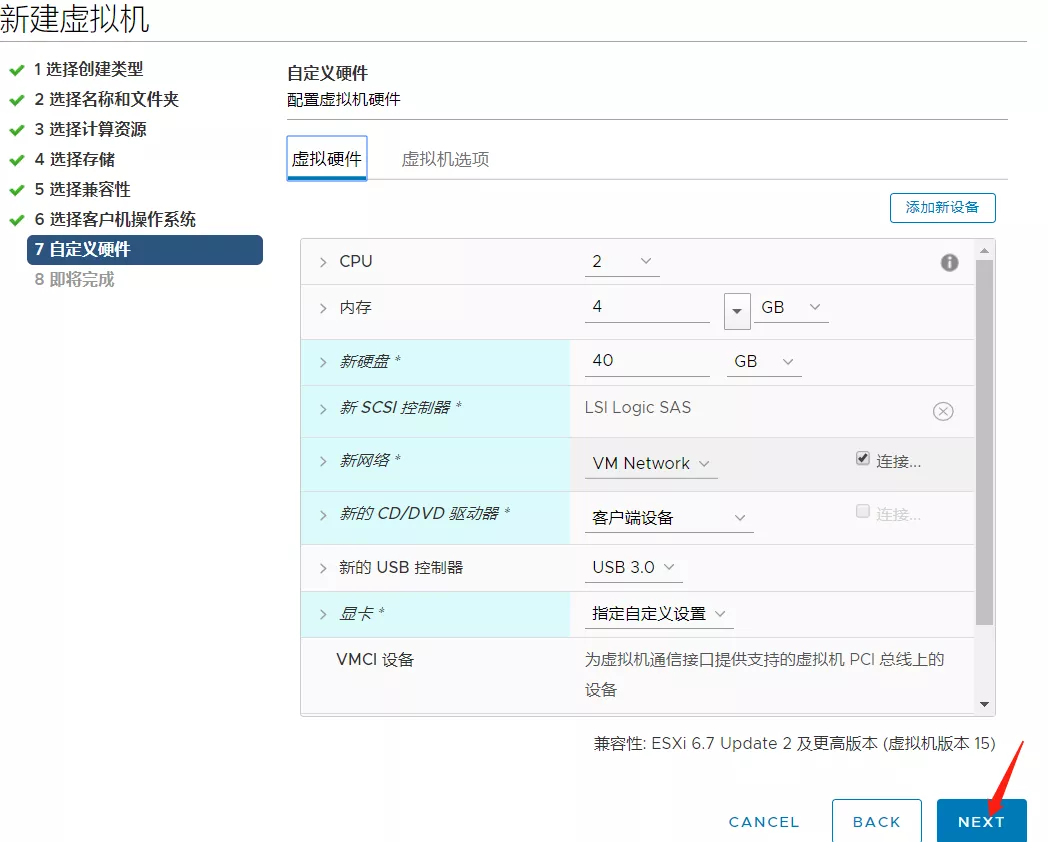The width and height of the screenshot is (1048, 842).
Task: Select the 虚拟硬件 tab
Action: point(327,159)
